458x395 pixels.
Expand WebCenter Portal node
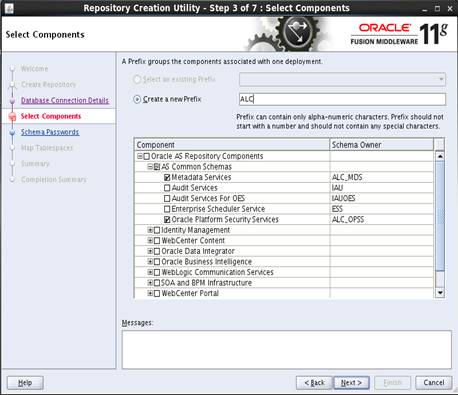click(150, 294)
